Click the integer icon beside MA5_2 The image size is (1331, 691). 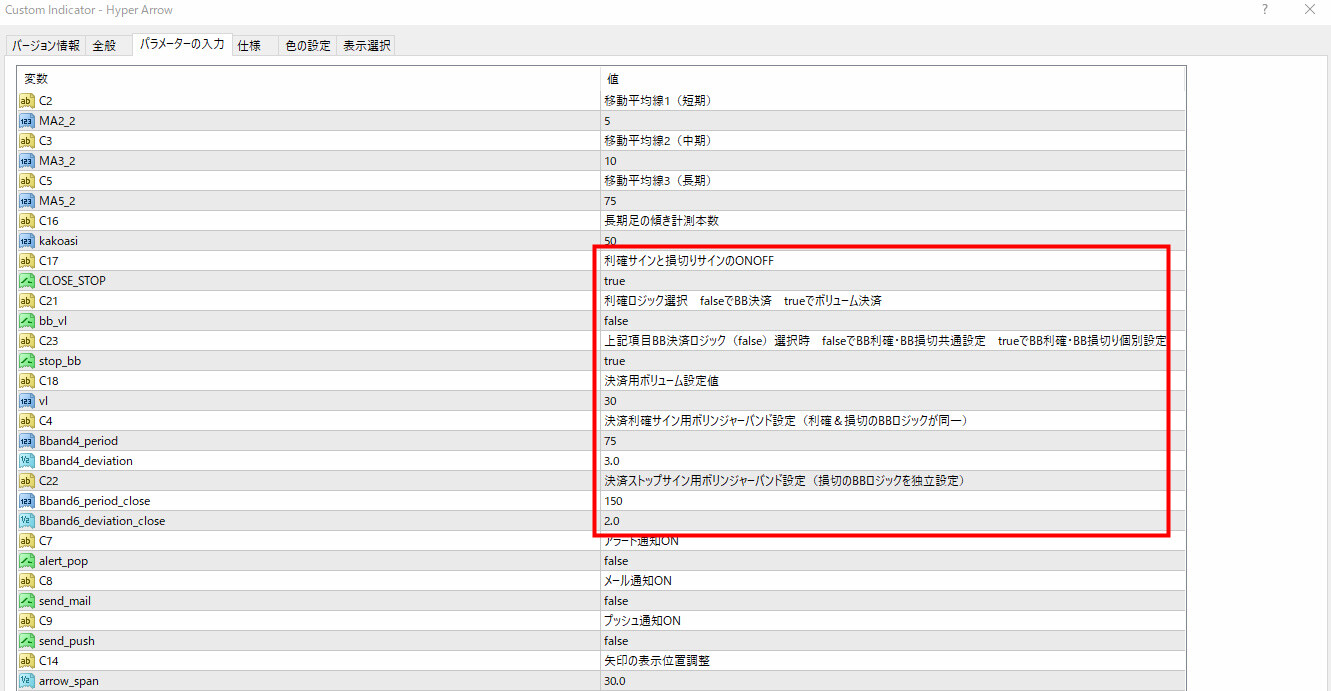[x=27, y=200]
